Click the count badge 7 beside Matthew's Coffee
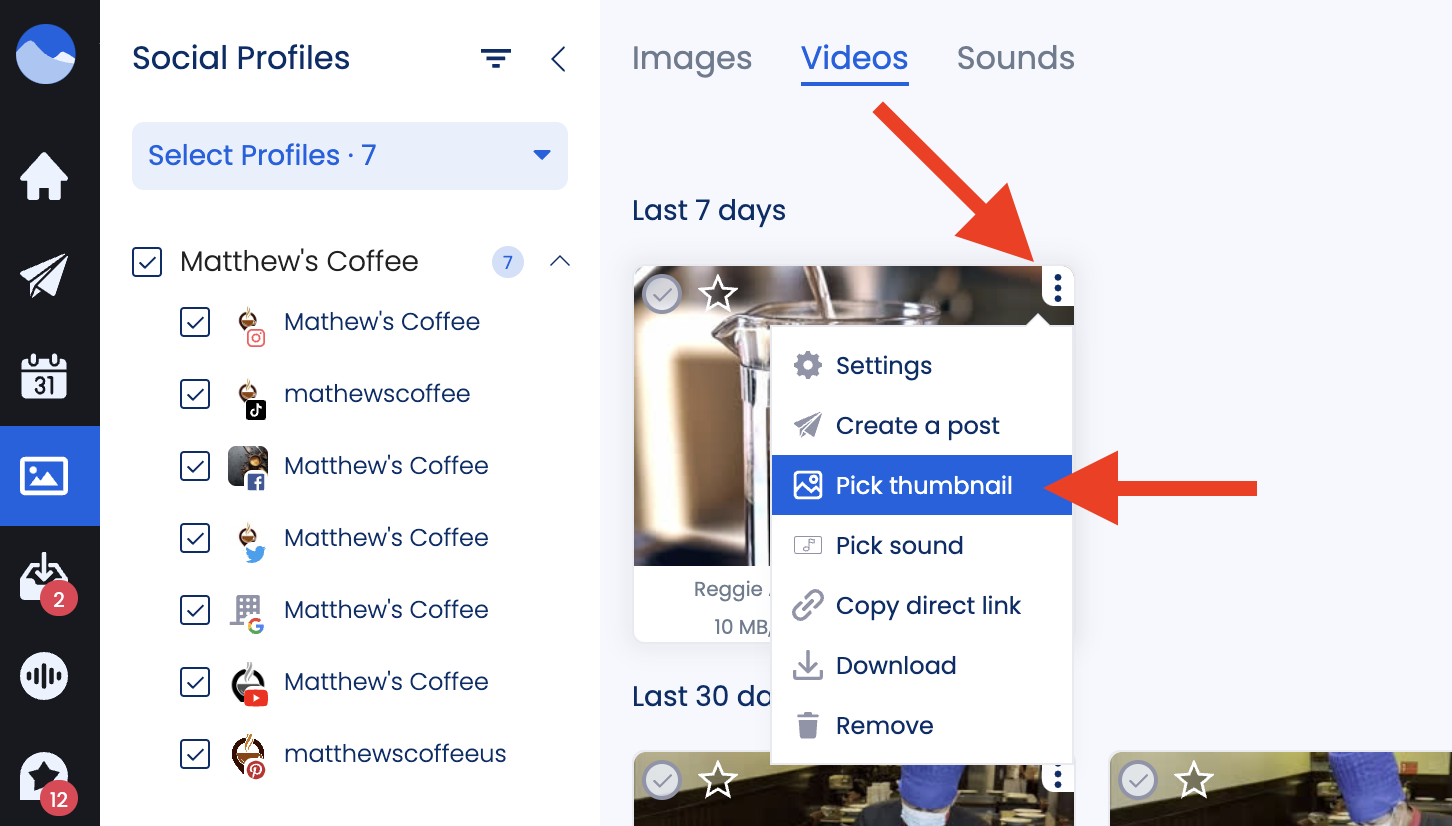This screenshot has width=1452, height=826. (x=508, y=263)
